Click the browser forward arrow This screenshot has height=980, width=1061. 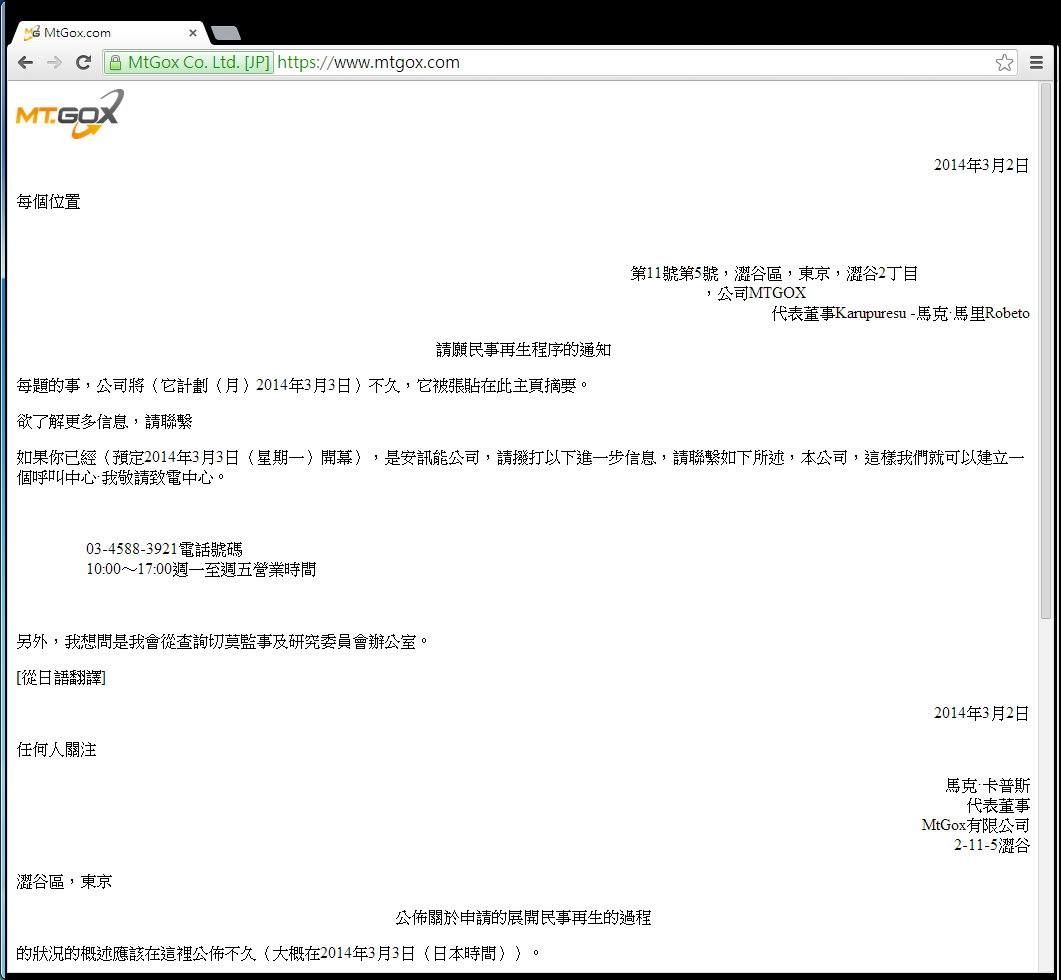click(54, 62)
